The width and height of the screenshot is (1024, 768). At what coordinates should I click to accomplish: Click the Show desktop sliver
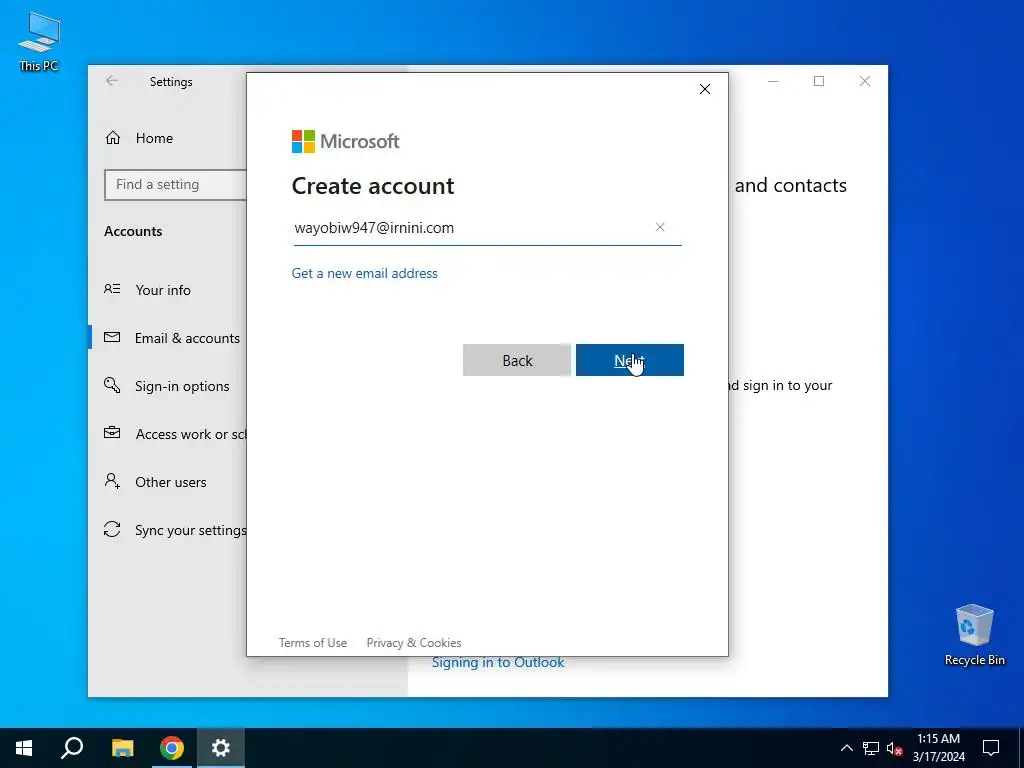1021,748
